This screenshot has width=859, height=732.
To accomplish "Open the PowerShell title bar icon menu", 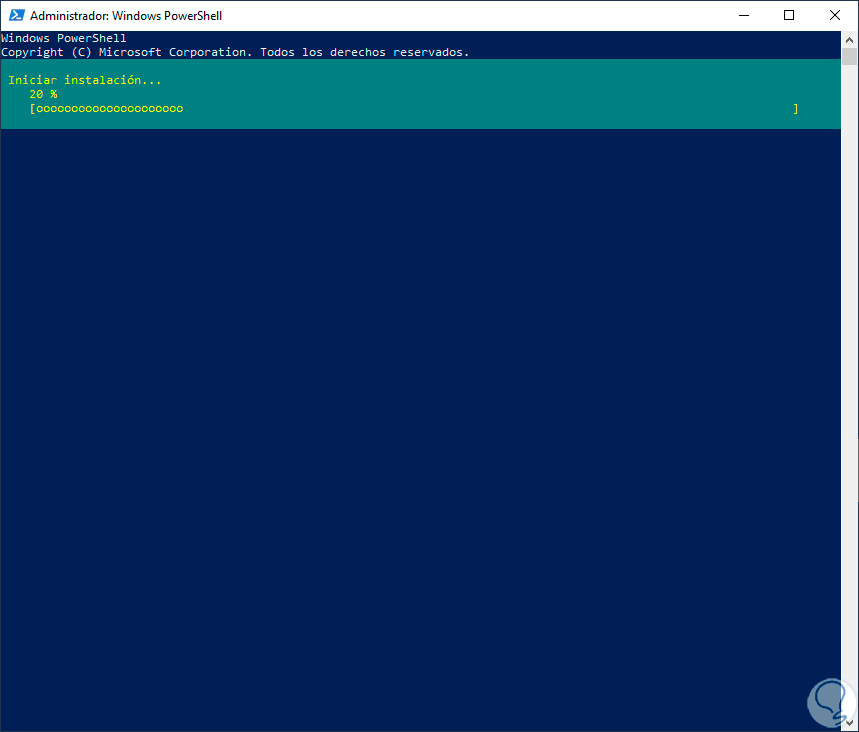I will (x=16, y=15).
